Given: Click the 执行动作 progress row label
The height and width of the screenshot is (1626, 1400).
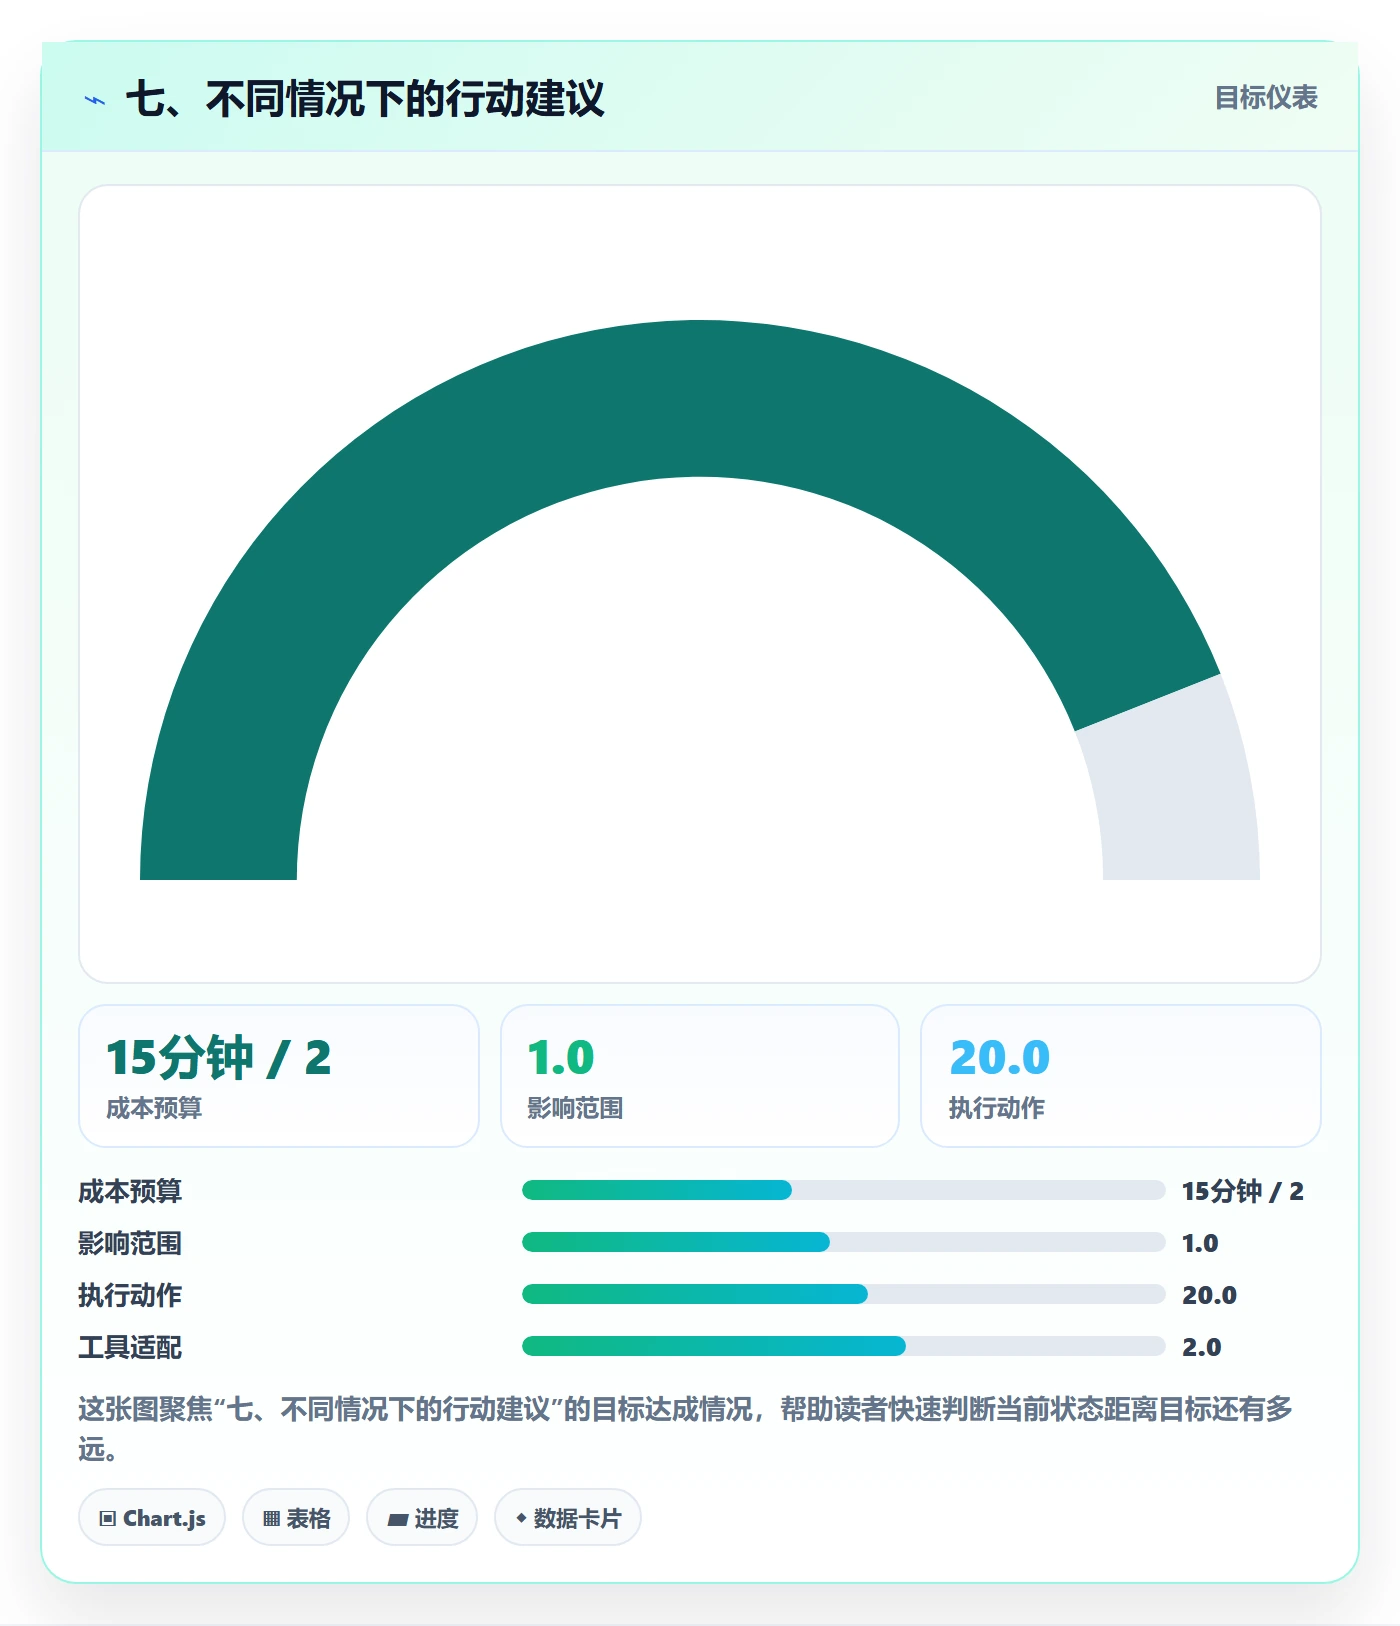Looking at the screenshot, I should coord(130,1295).
